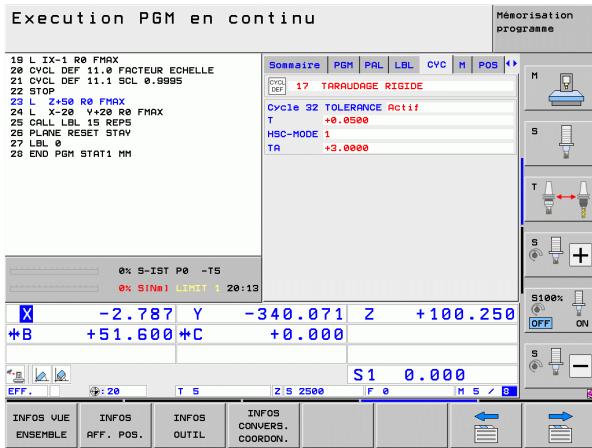This screenshot has height=448, width=592.
Task: Click the Mémorisation programme mode field
Action: 542,28
